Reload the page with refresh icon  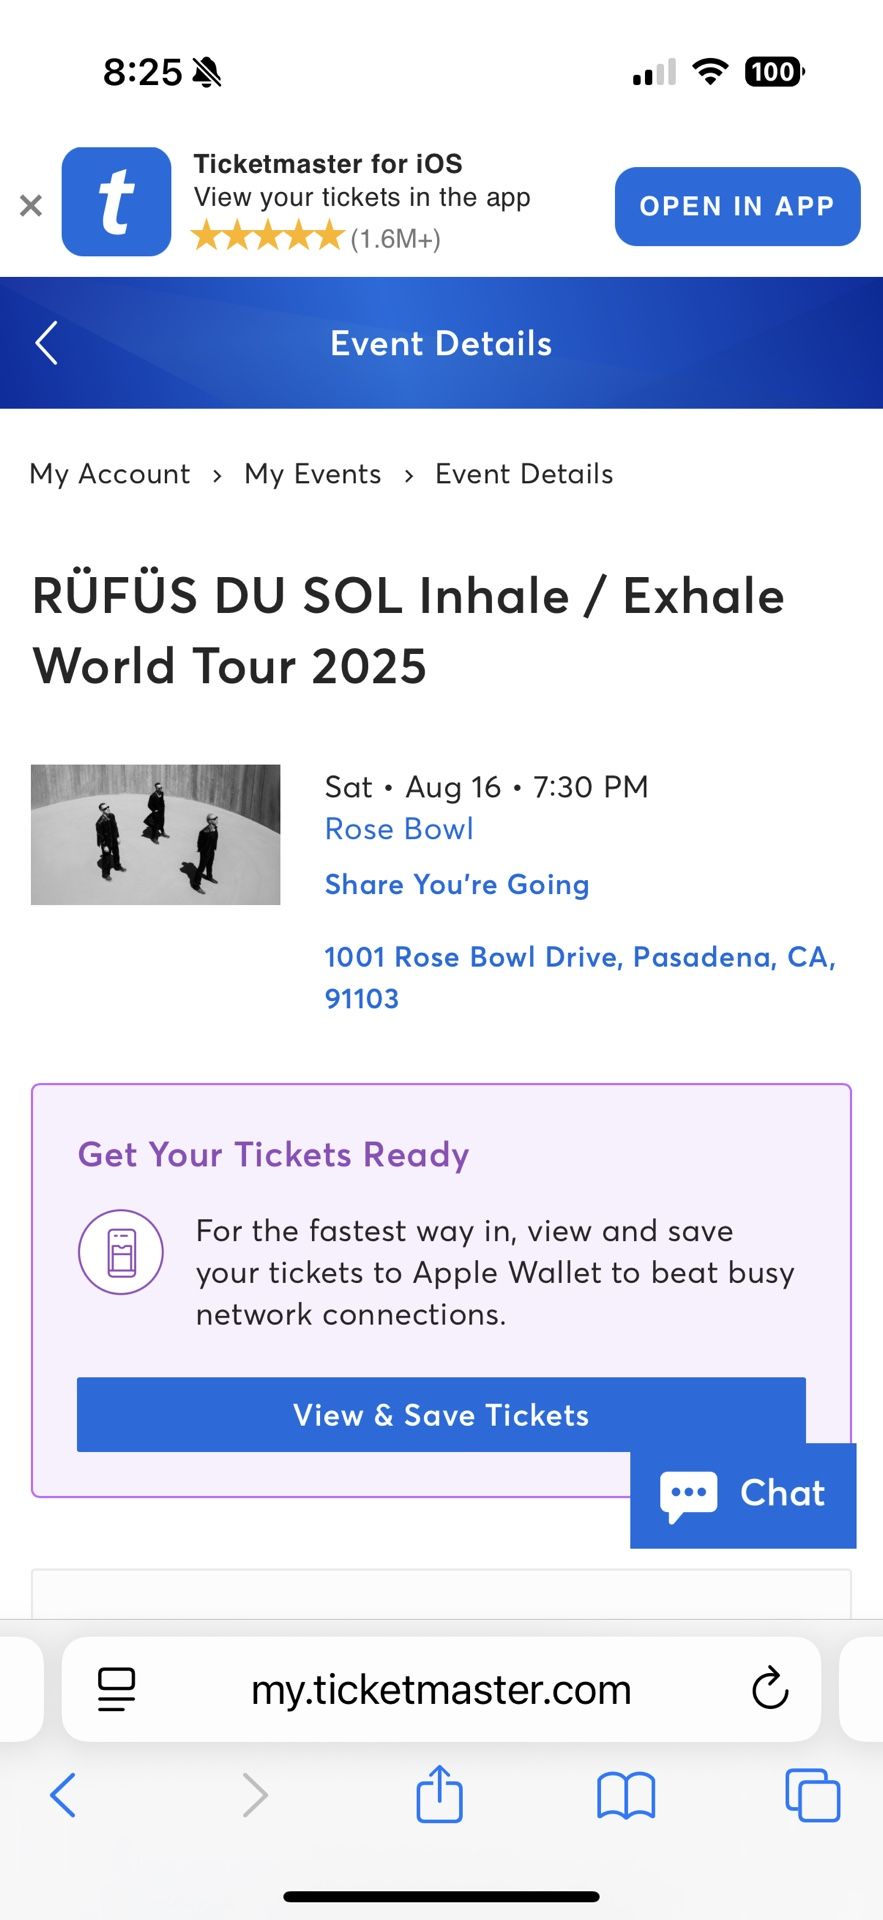pyautogui.click(x=770, y=1690)
